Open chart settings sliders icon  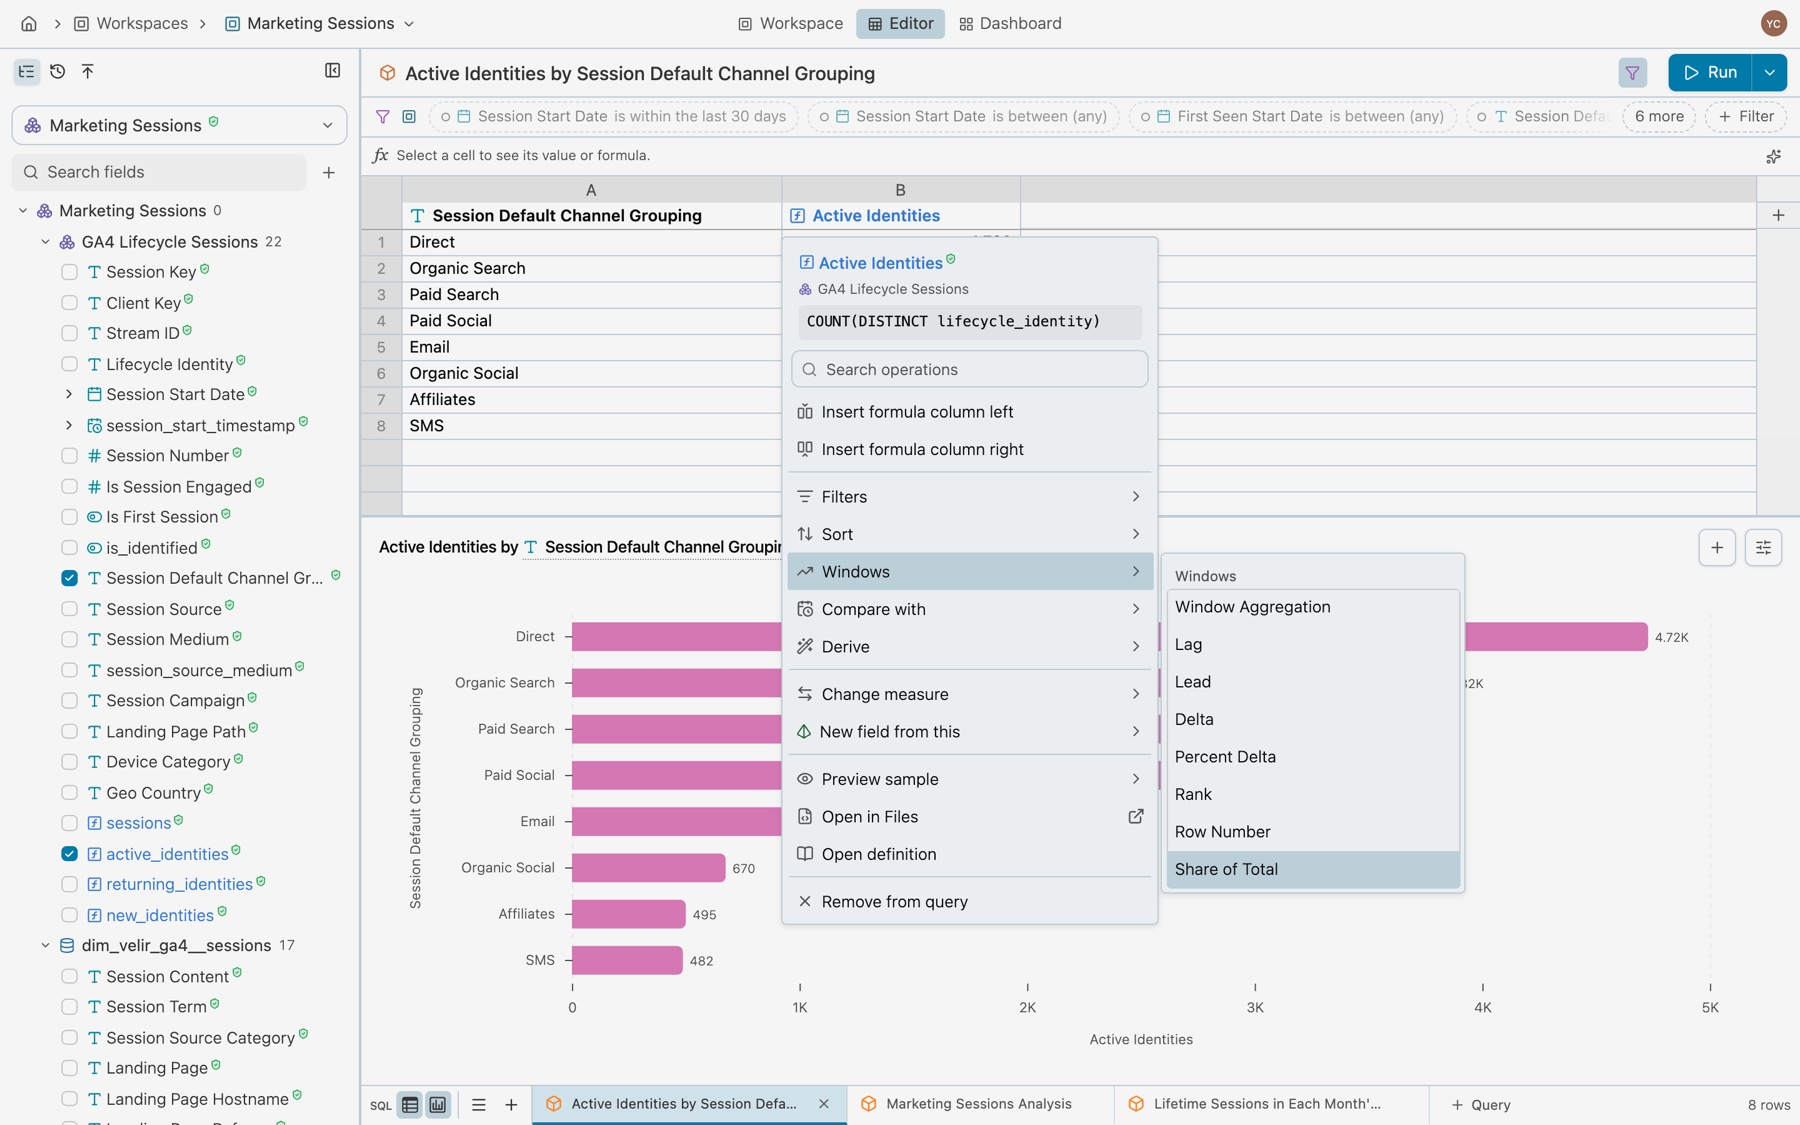[x=1763, y=547]
